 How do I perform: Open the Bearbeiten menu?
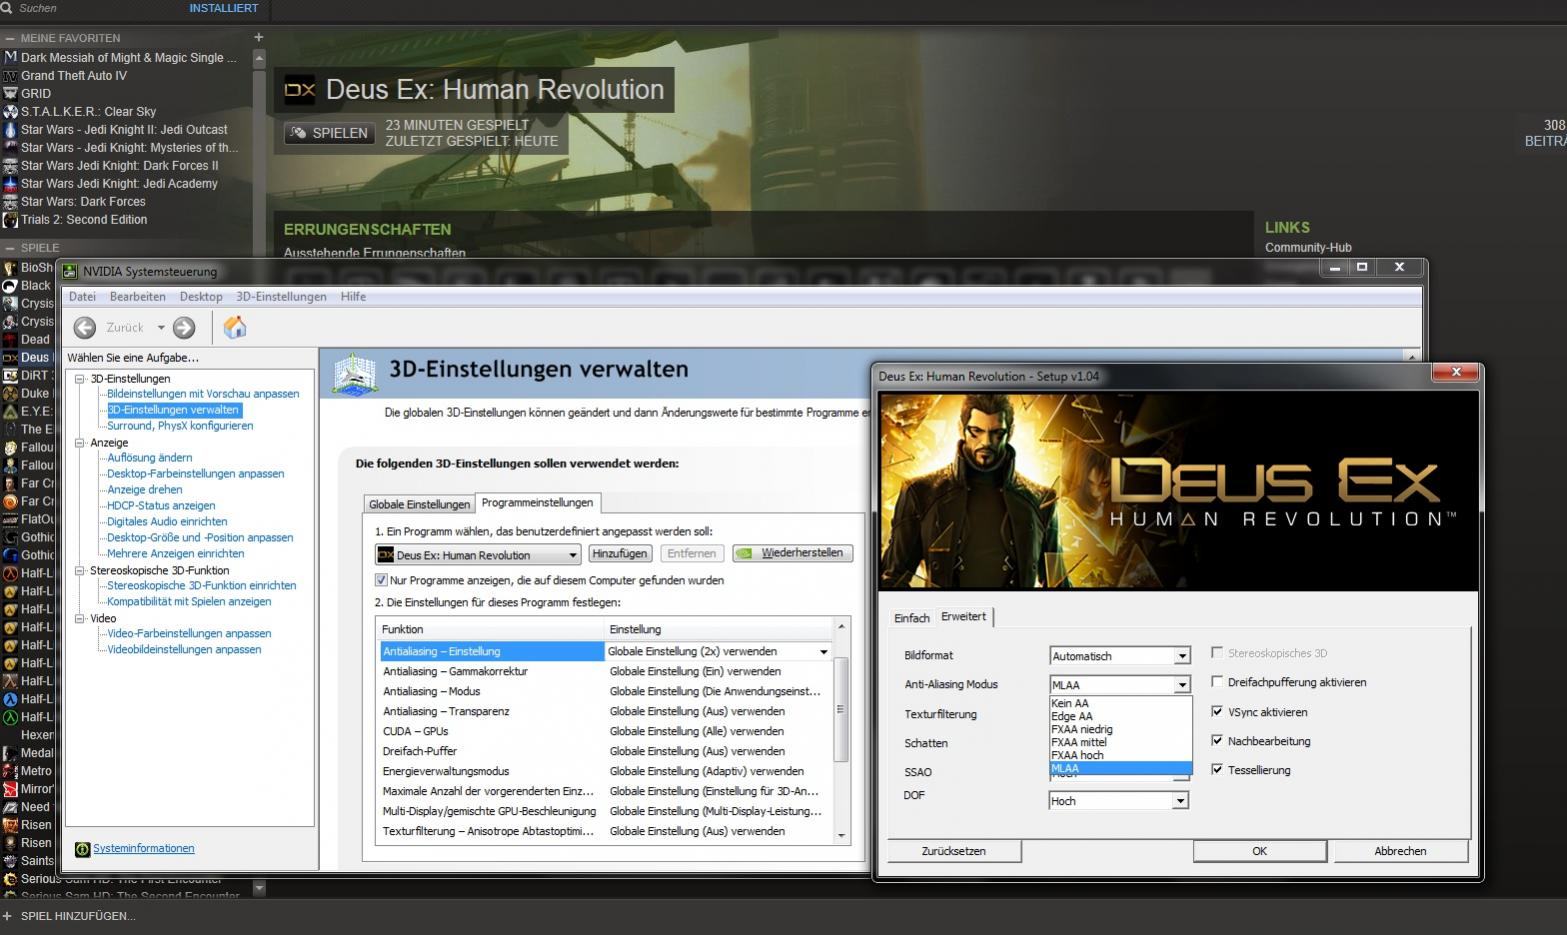(138, 297)
